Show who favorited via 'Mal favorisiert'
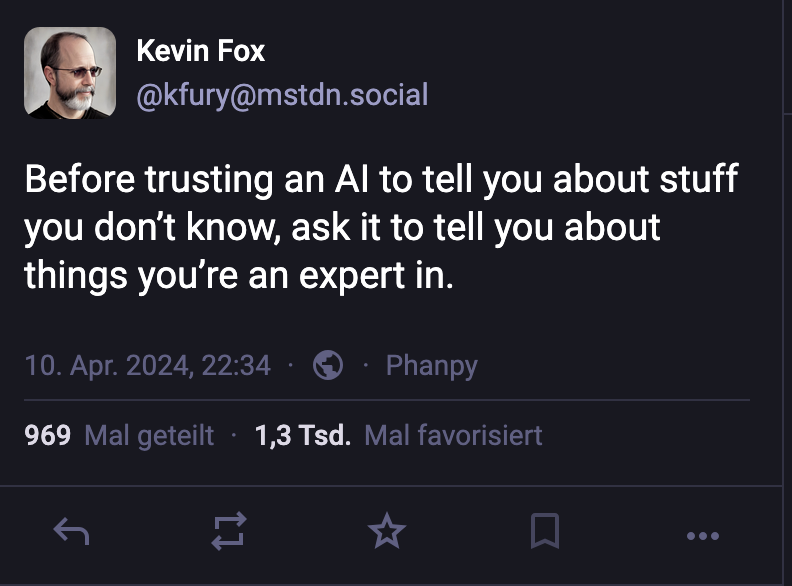The height and width of the screenshot is (586, 792). pos(453,435)
